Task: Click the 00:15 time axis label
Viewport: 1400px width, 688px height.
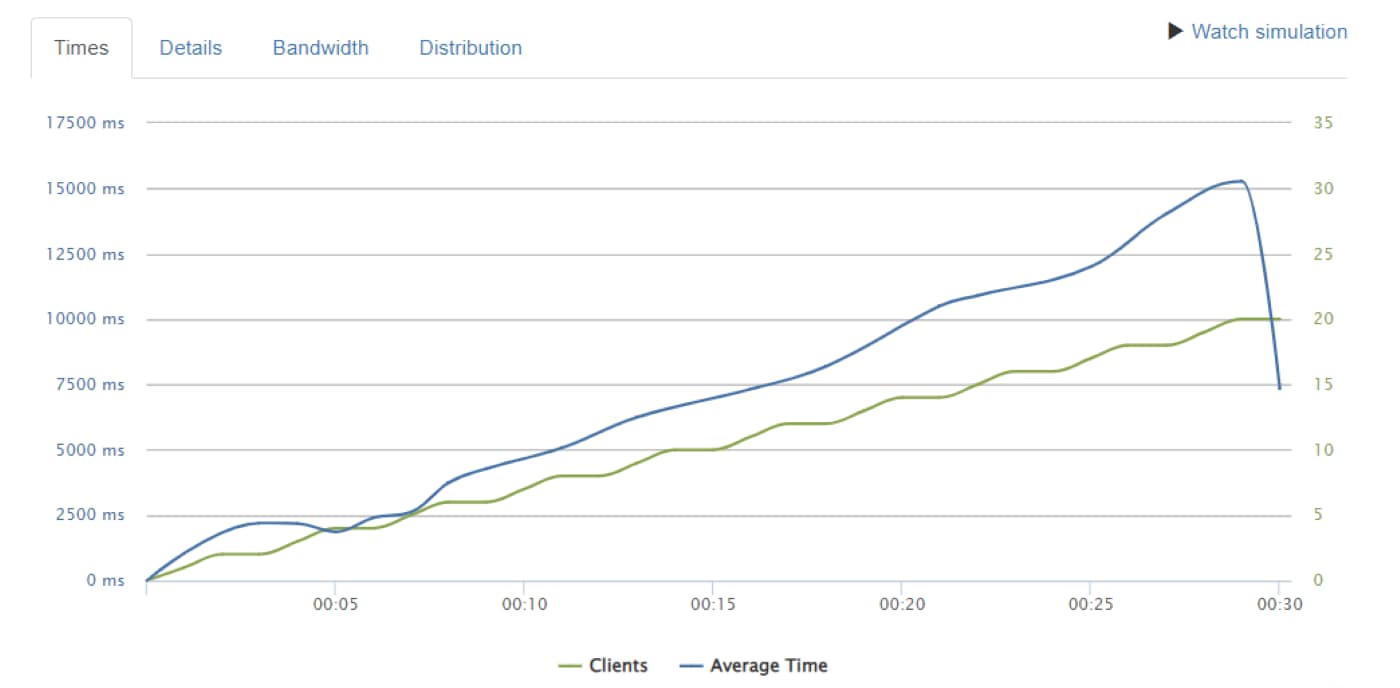Action: tap(712, 605)
